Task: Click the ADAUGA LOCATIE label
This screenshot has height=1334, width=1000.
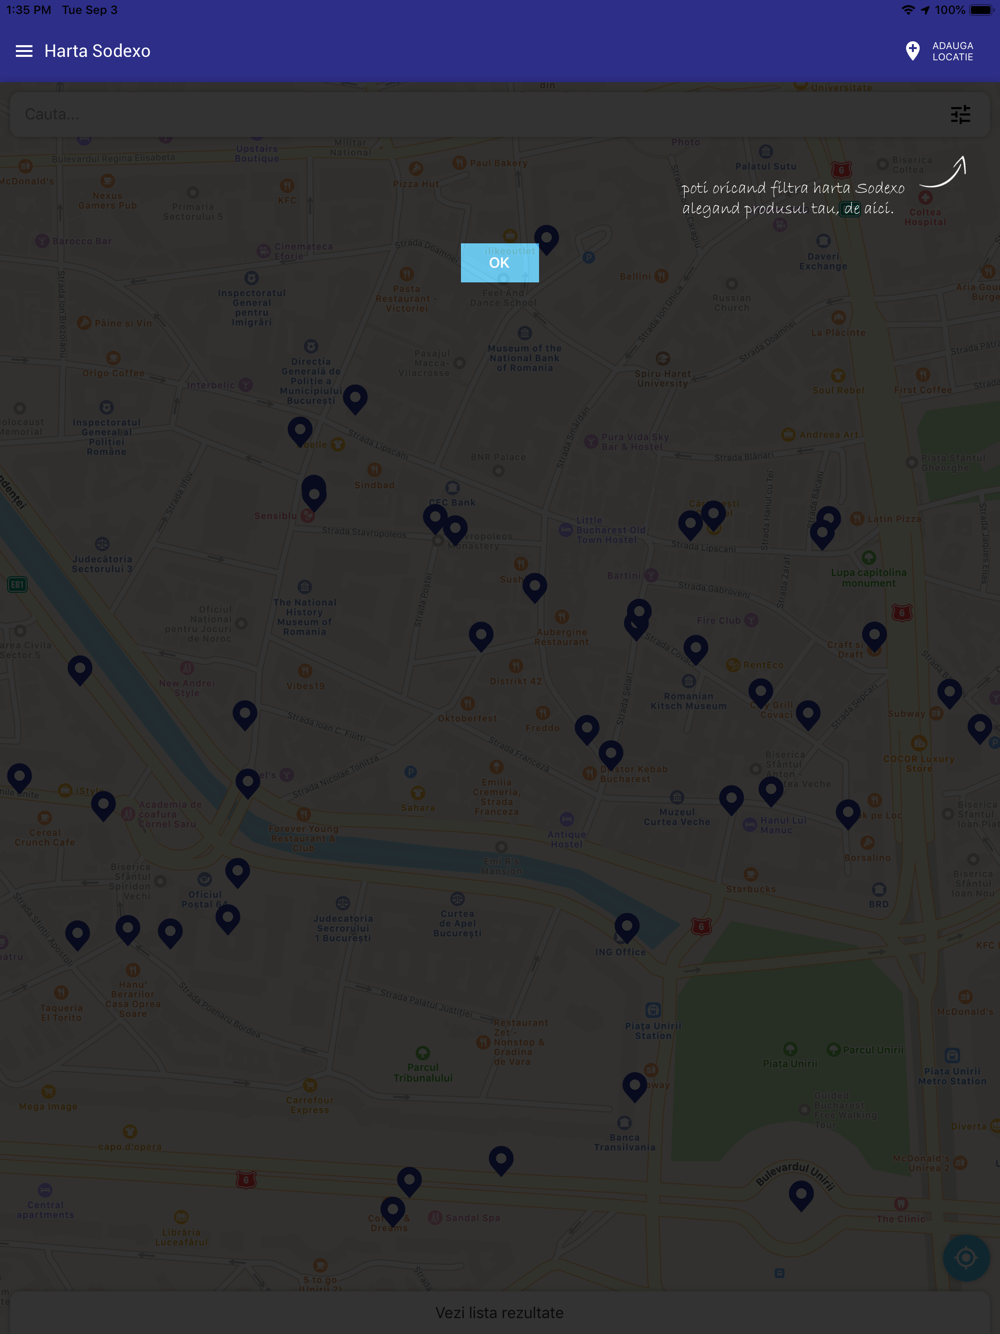Action: (x=952, y=51)
